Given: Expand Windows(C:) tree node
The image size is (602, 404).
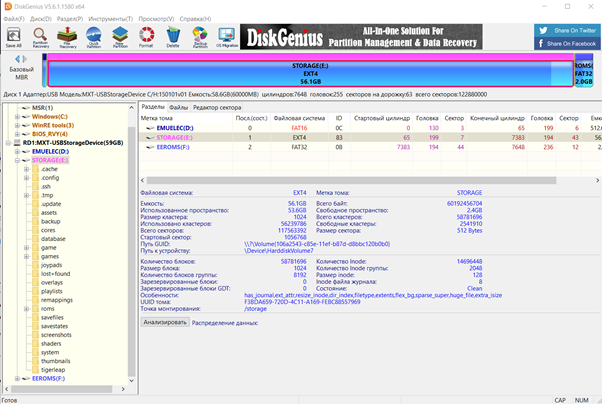Looking at the screenshot, I should [17, 117].
